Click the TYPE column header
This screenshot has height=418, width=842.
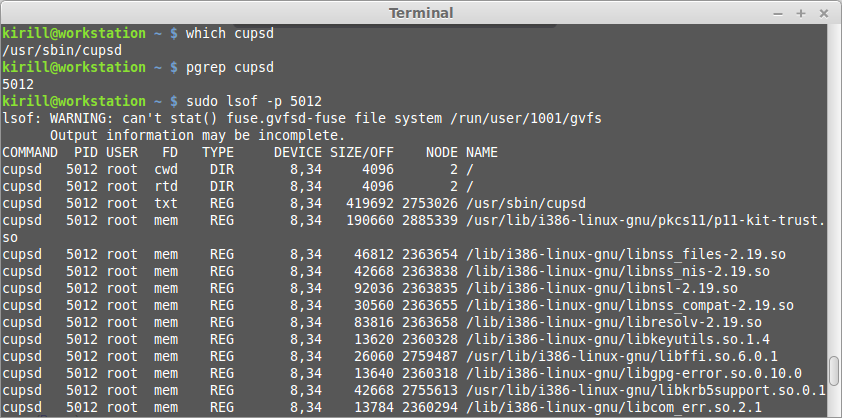218,153
